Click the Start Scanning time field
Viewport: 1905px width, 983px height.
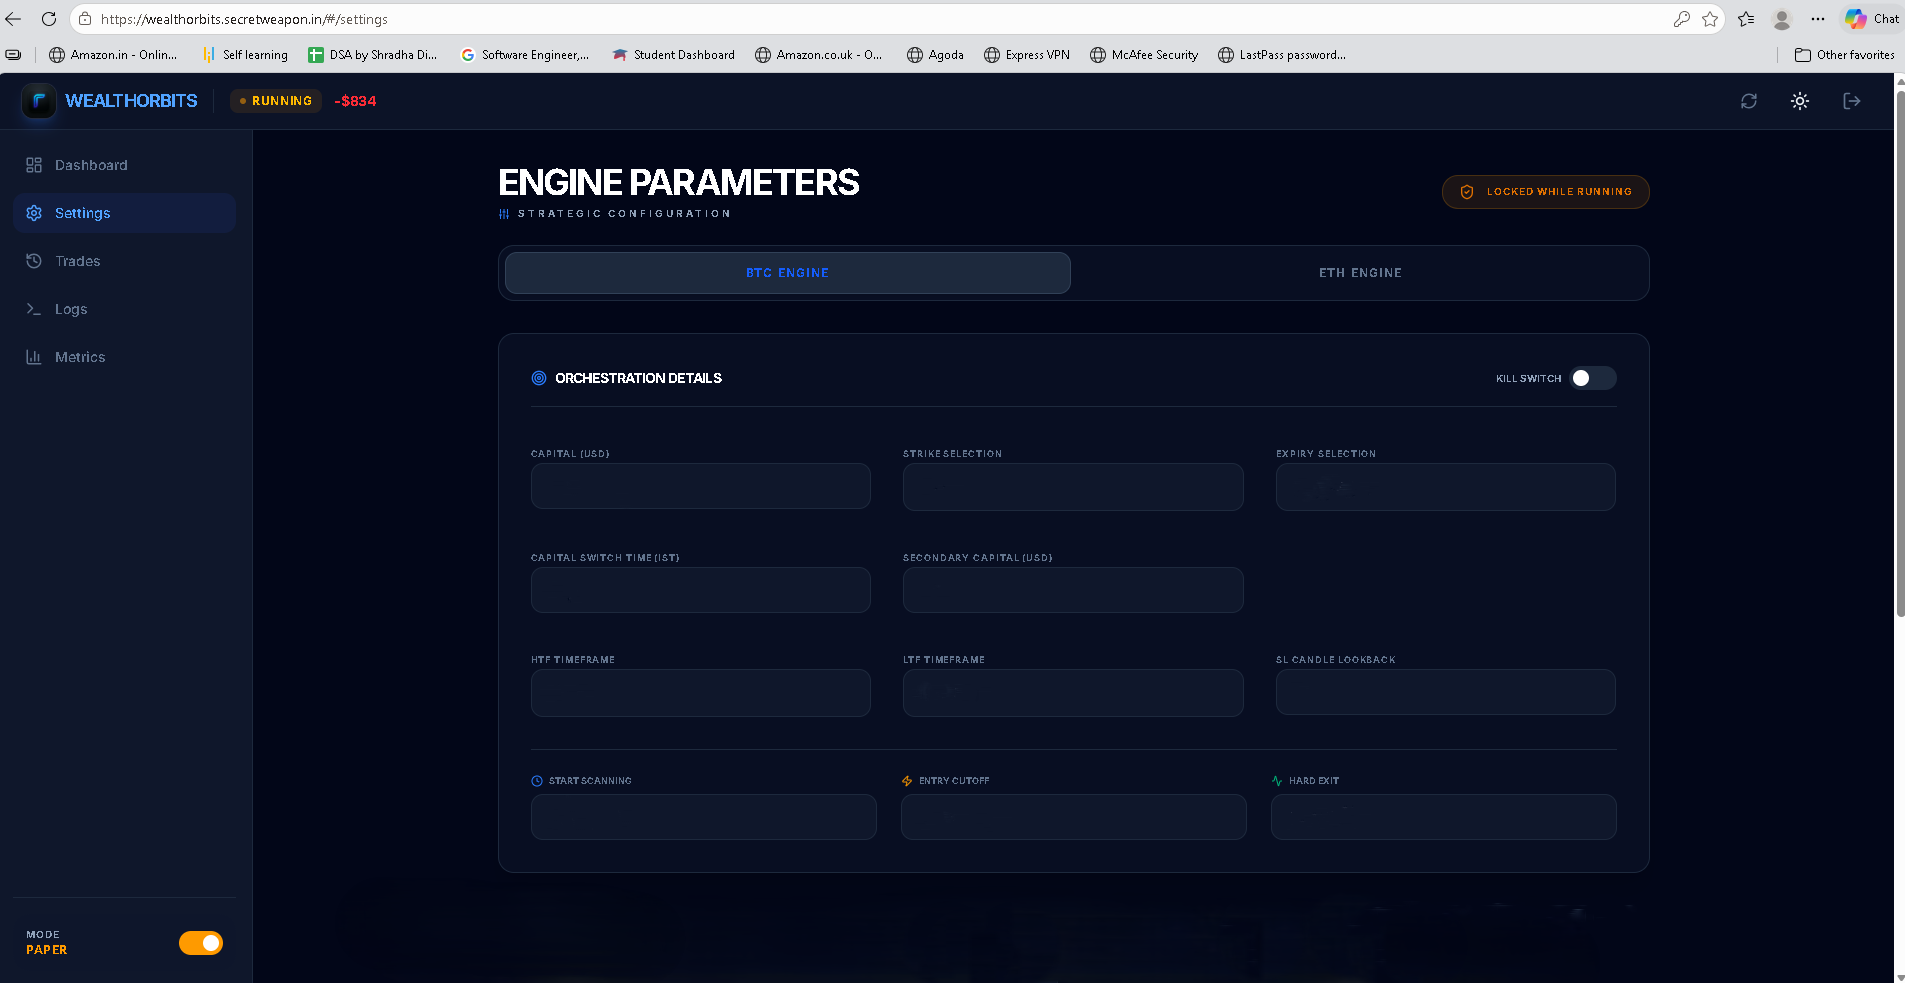point(704,817)
